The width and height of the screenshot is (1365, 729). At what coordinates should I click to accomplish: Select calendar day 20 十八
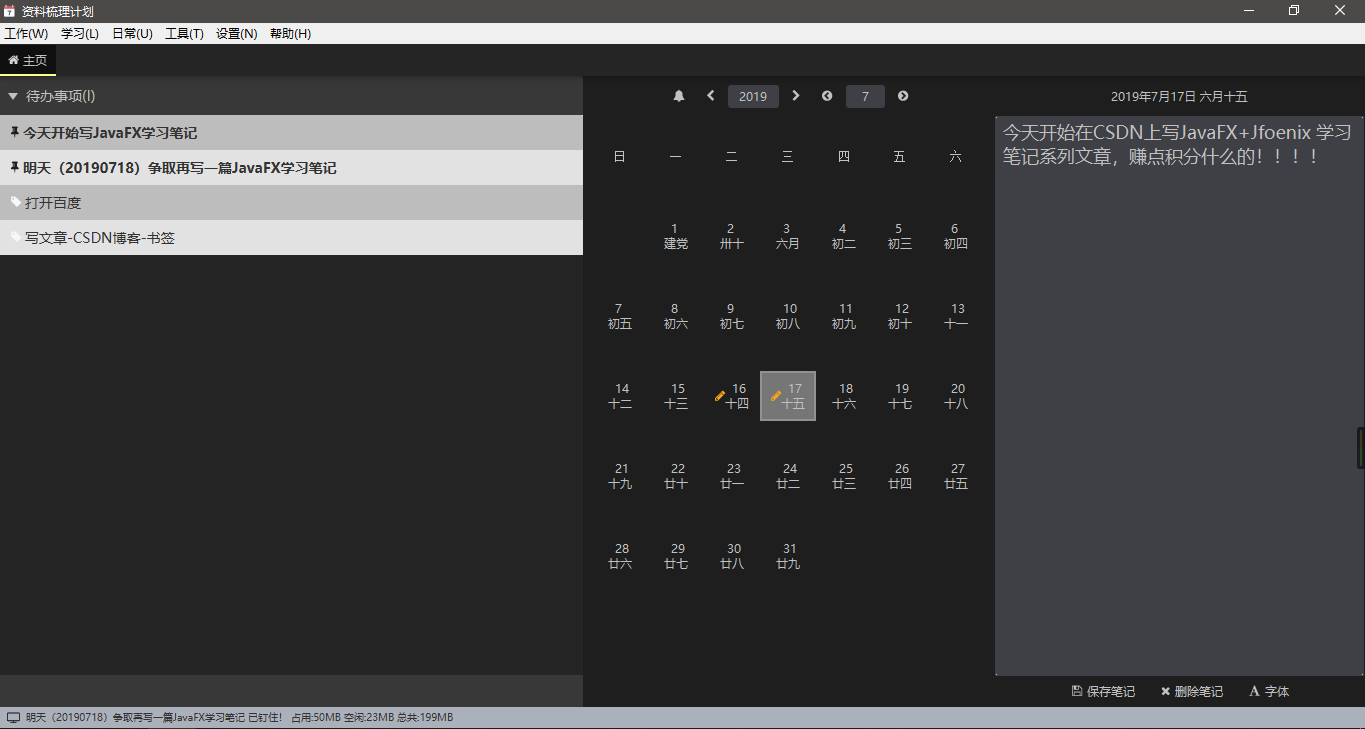(956, 396)
